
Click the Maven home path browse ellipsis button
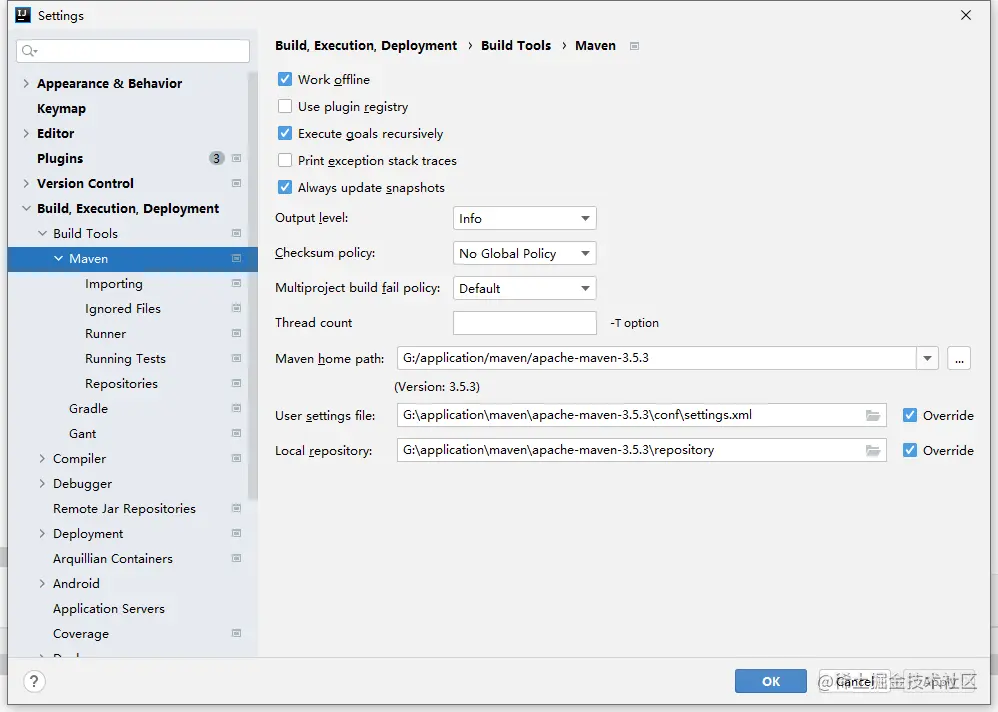959,358
